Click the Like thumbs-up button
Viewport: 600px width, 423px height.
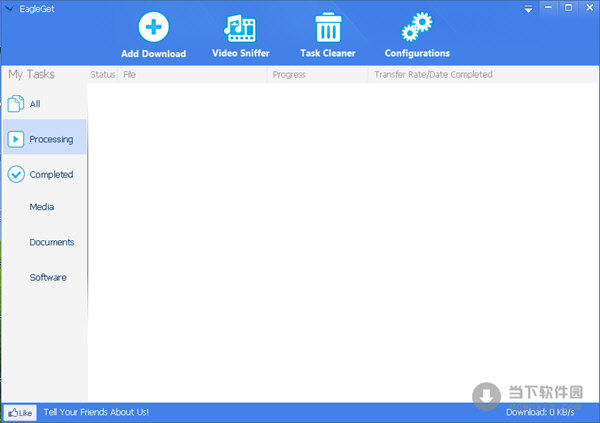(x=20, y=413)
